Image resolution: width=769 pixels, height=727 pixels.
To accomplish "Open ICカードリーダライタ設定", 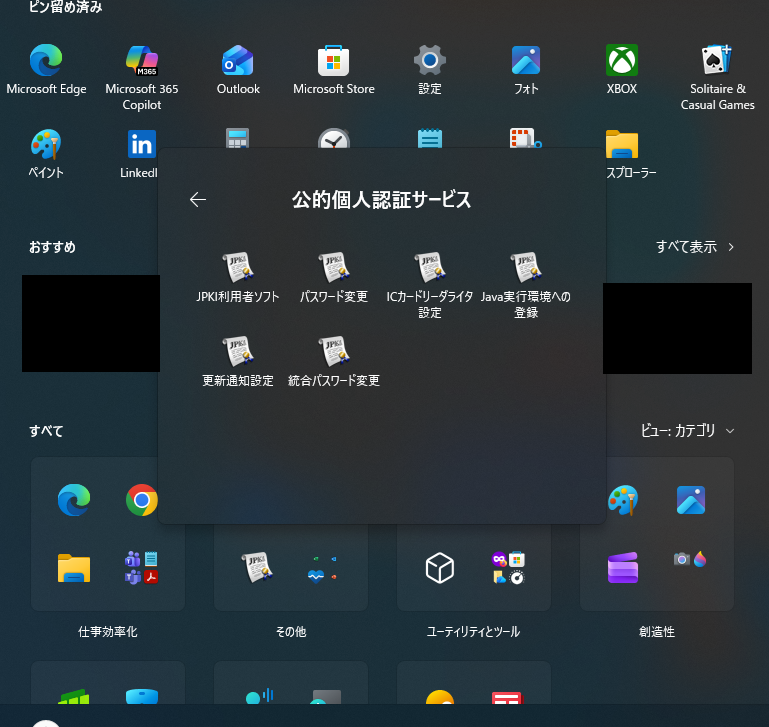I will [x=430, y=286].
